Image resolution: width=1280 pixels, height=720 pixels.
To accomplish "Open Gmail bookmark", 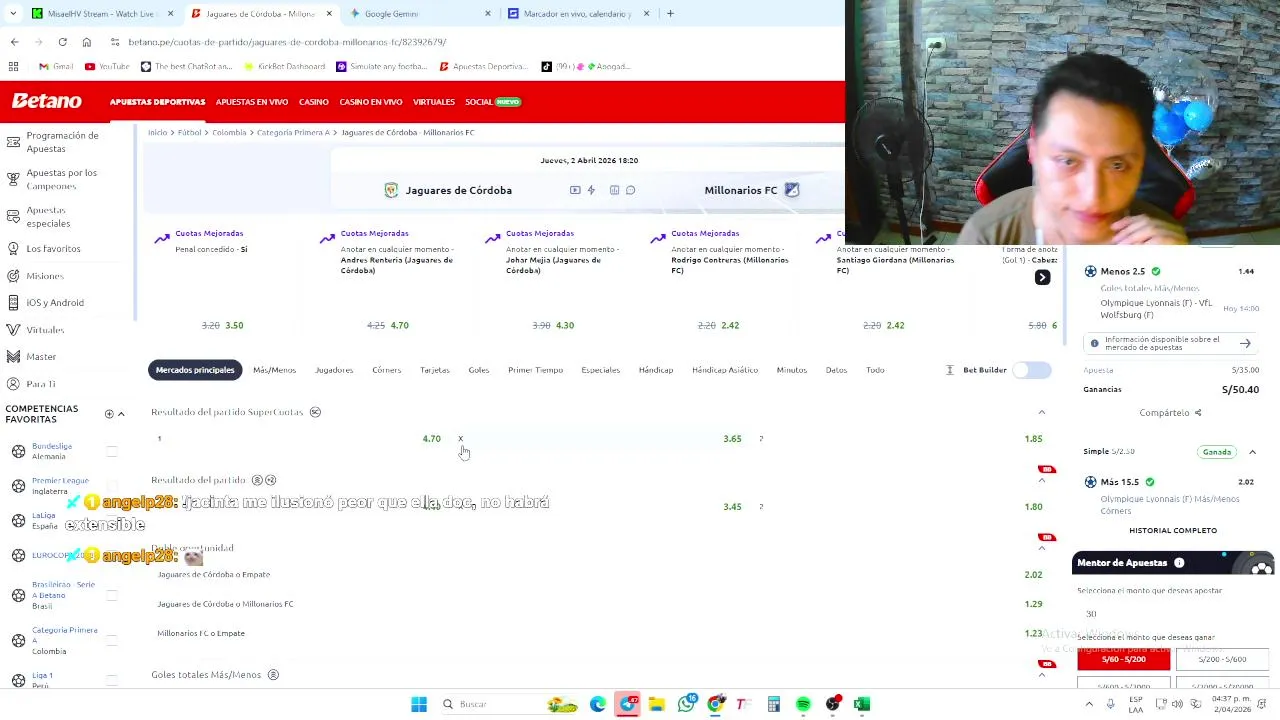I will pos(56,66).
